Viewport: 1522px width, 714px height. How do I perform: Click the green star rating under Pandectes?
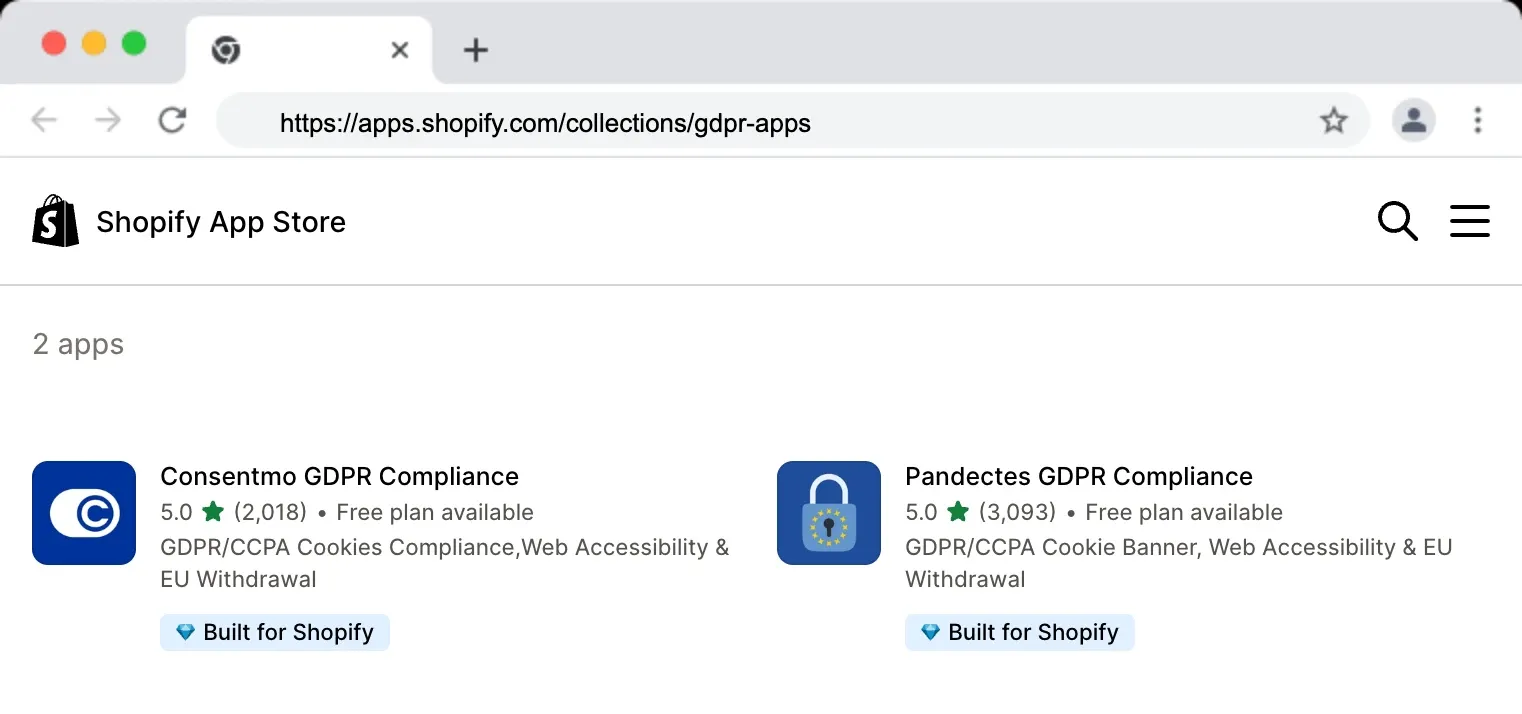coord(957,512)
